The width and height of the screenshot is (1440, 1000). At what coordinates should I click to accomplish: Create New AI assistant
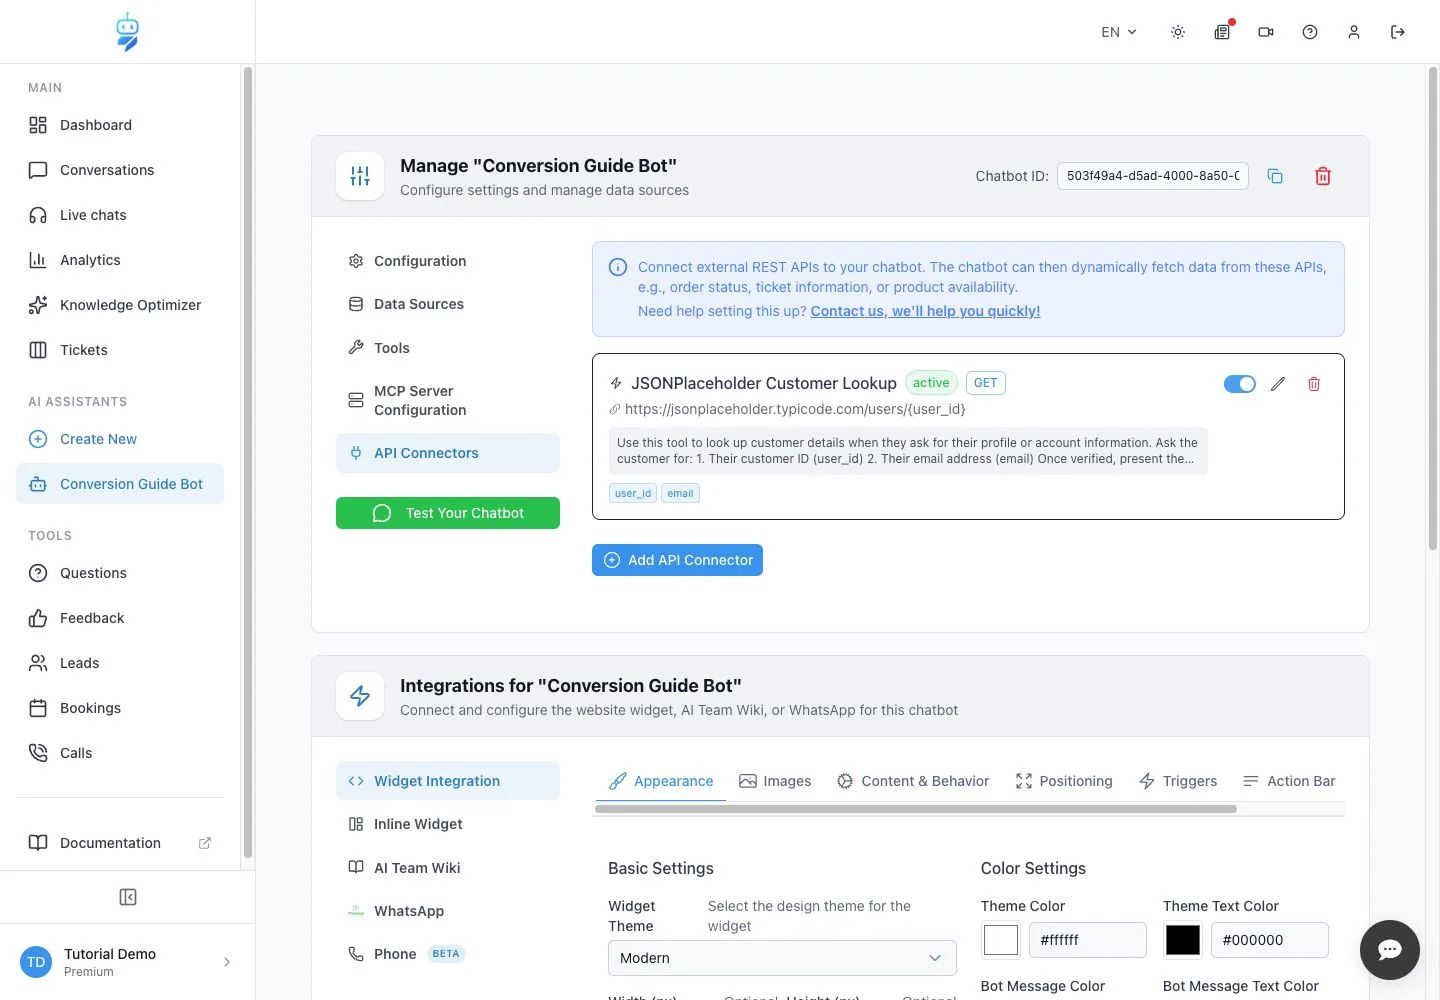click(120, 439)
